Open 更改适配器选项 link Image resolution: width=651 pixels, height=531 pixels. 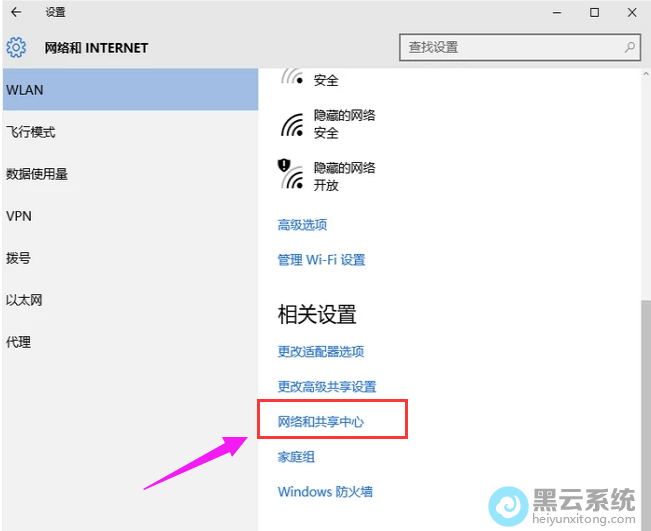(x=320, y=352)
